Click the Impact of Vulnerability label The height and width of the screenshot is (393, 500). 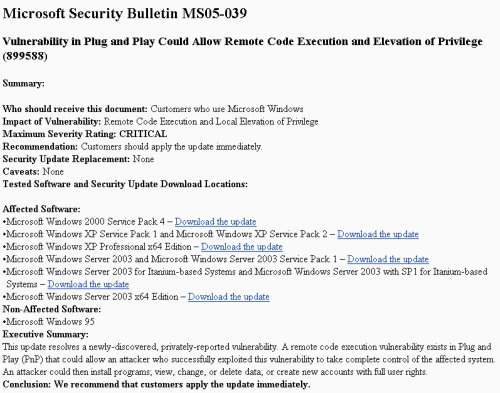pos(52,122)
